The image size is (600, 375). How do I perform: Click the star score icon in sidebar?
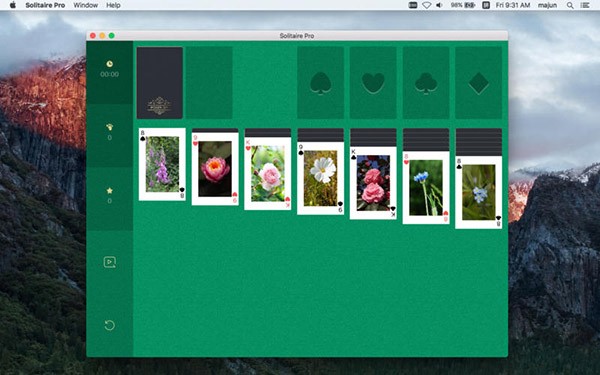[x=109, y=191]
